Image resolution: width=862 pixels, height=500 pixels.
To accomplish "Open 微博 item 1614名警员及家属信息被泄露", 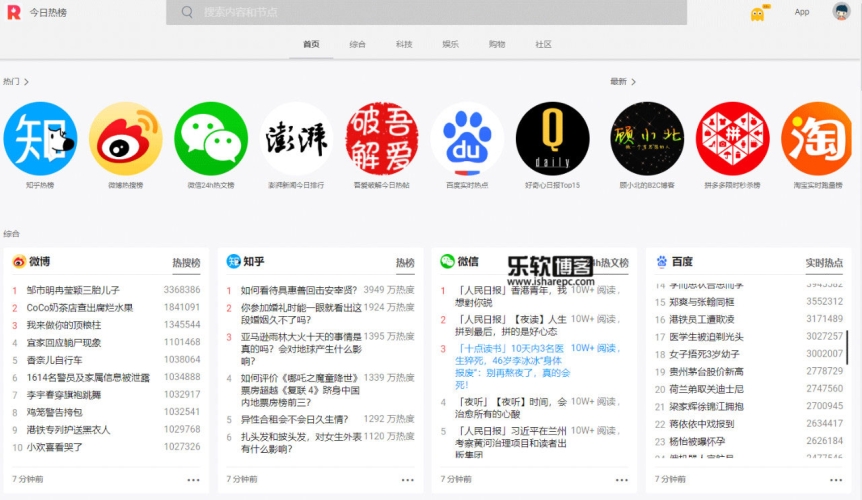I will (x=88, y=377).
